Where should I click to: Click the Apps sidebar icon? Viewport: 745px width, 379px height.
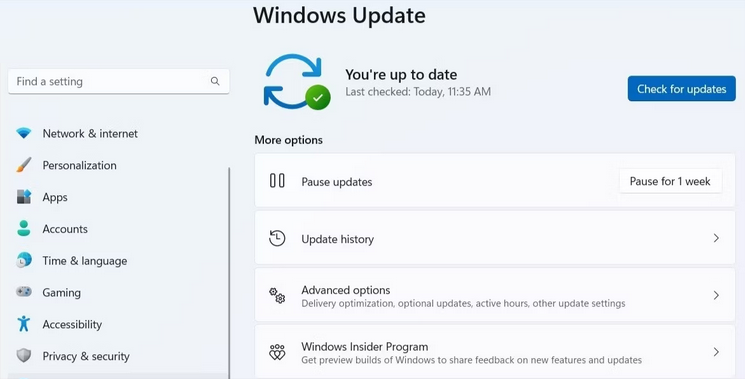24,197
